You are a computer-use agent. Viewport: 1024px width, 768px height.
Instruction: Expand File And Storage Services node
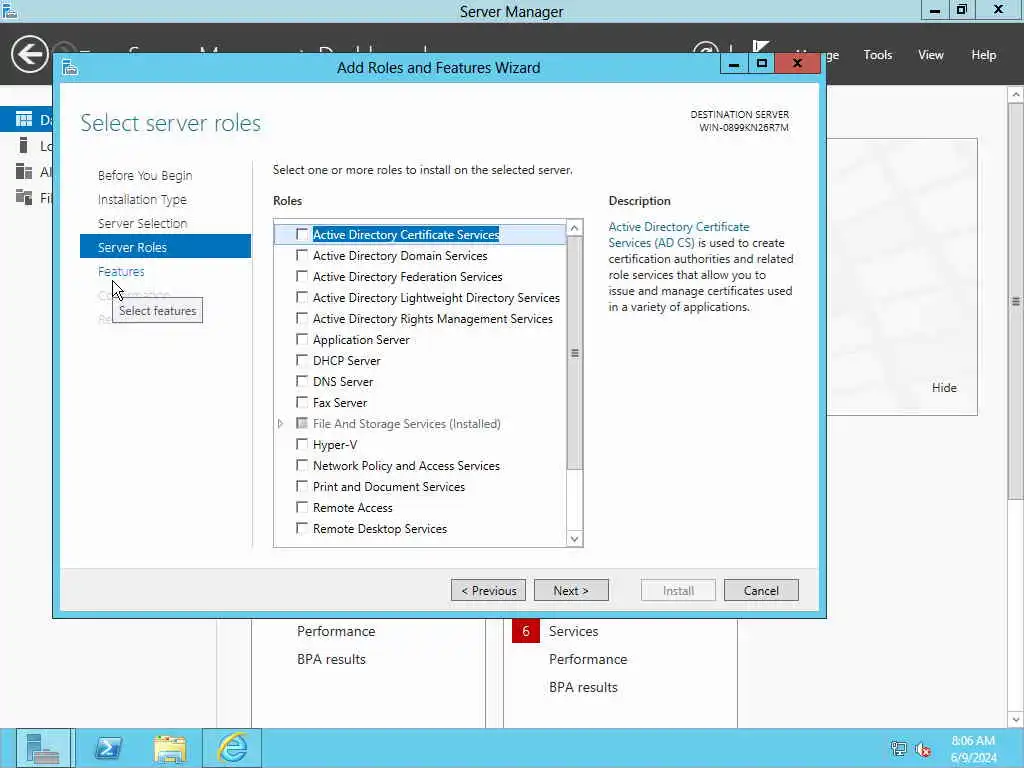coord(281,423)
